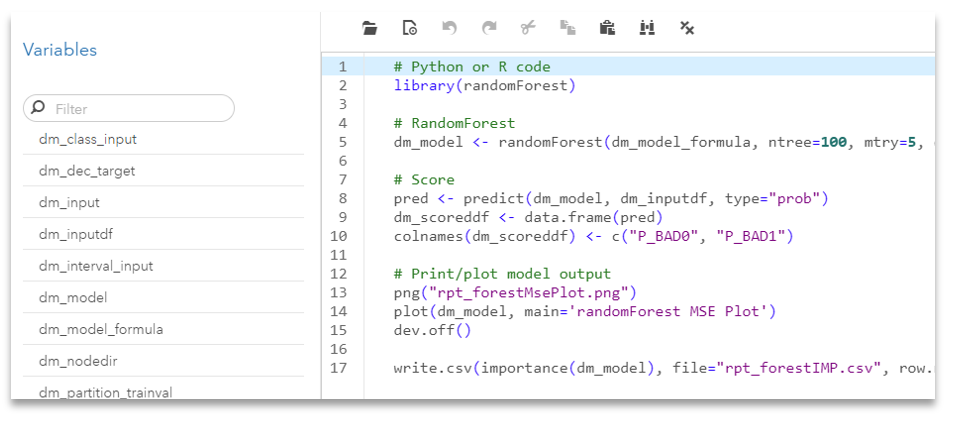Choose the dm_input variable
963x425 pixels.
[x=69, y=203]
